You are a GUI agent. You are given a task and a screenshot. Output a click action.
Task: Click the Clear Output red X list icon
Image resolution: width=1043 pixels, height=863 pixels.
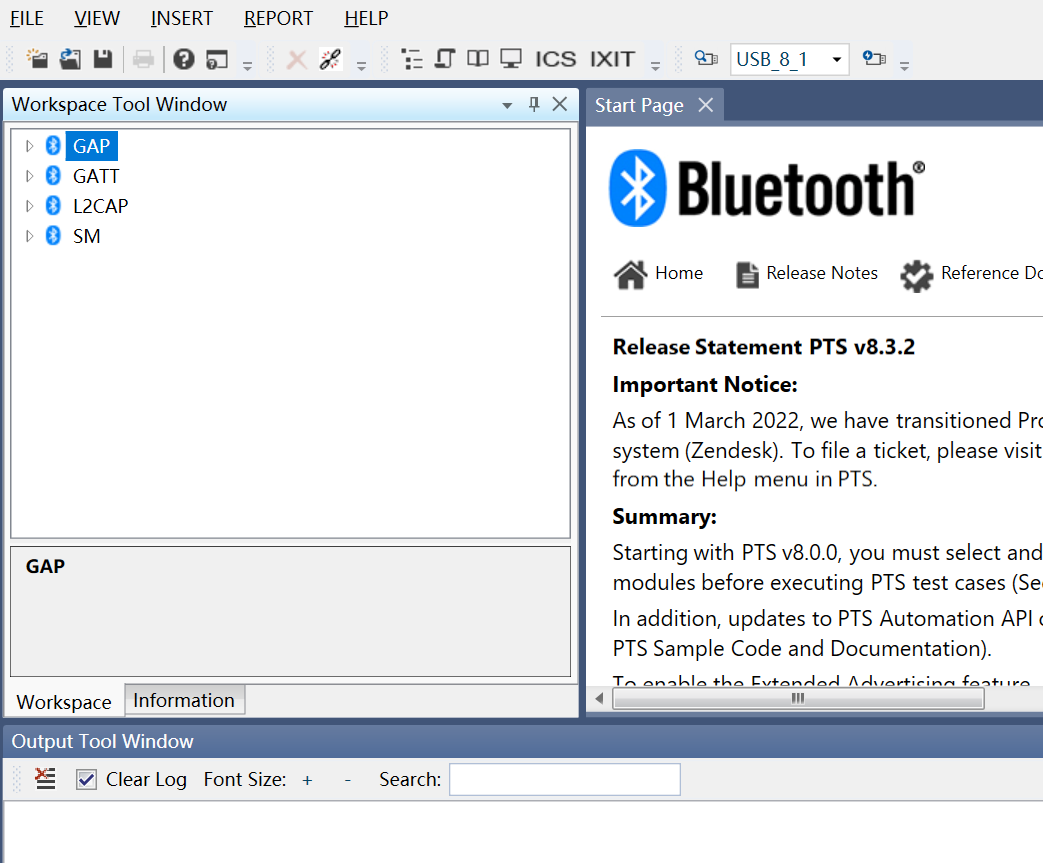[x=45, y=778]
